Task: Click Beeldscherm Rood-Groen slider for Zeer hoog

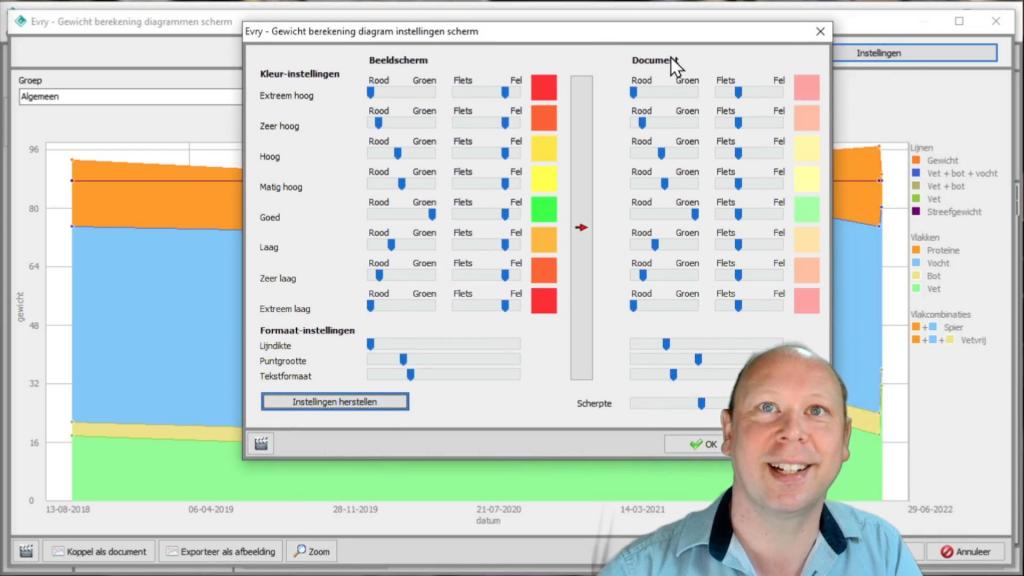Action: point(401,123)
